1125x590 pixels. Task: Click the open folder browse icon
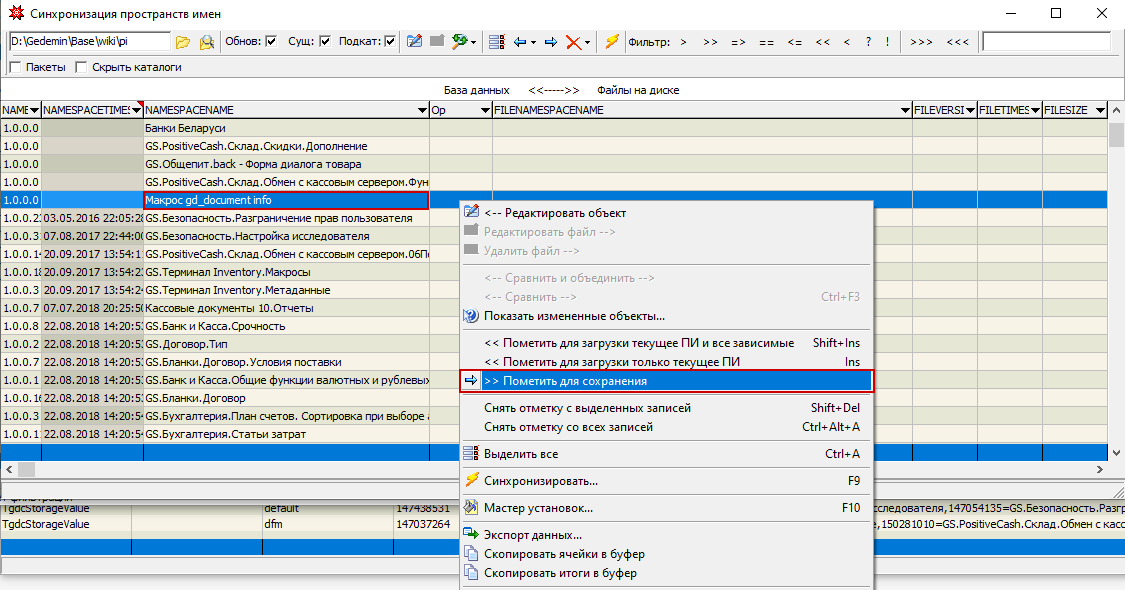point(182,42)
